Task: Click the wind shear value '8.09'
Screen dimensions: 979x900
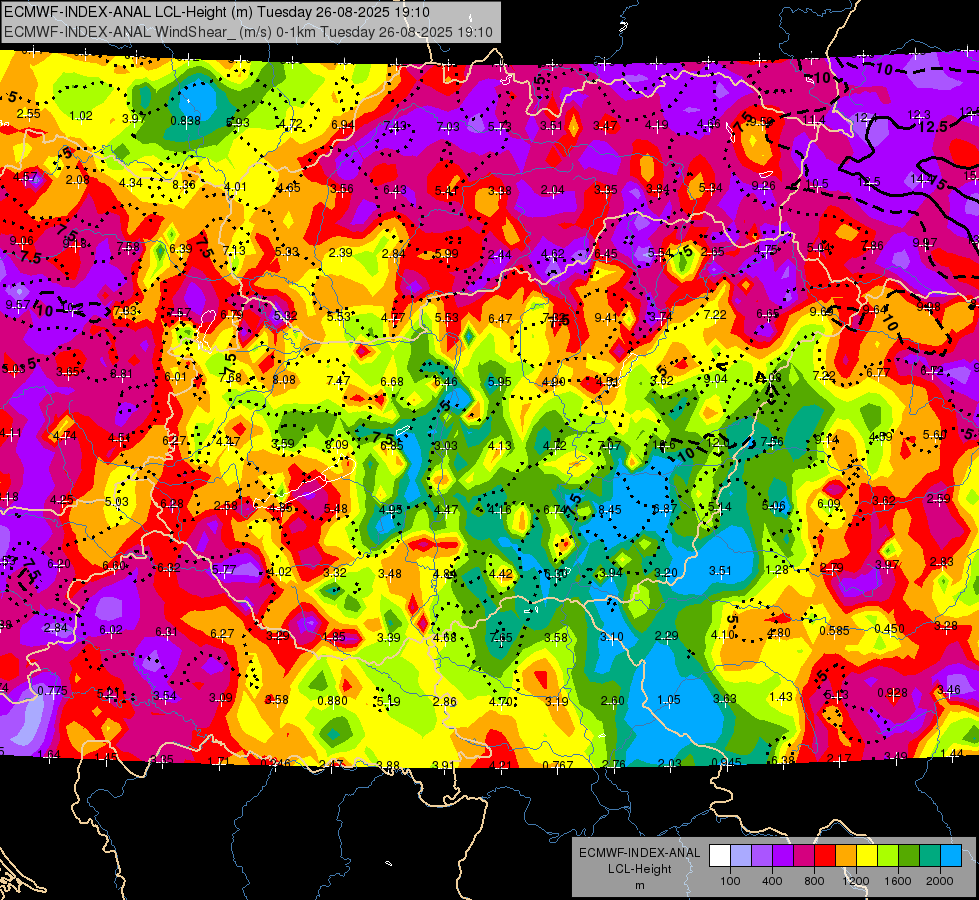Action: (337, 445)
